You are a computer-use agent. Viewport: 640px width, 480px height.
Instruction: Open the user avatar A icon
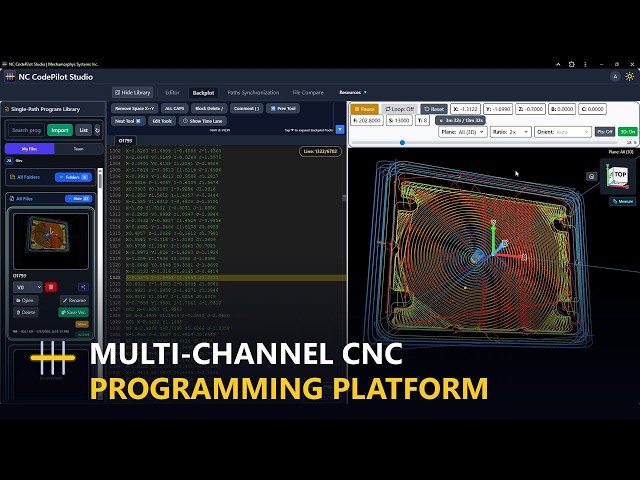(x=615, y=77)
